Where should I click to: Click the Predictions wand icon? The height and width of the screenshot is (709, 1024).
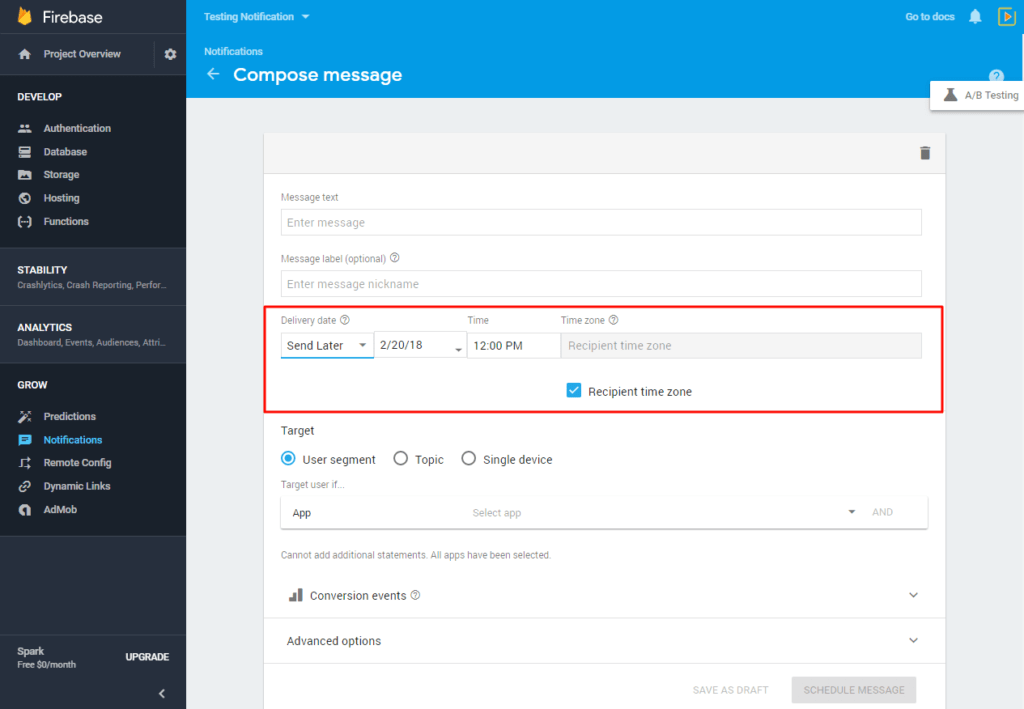click(x=25, y=417)
